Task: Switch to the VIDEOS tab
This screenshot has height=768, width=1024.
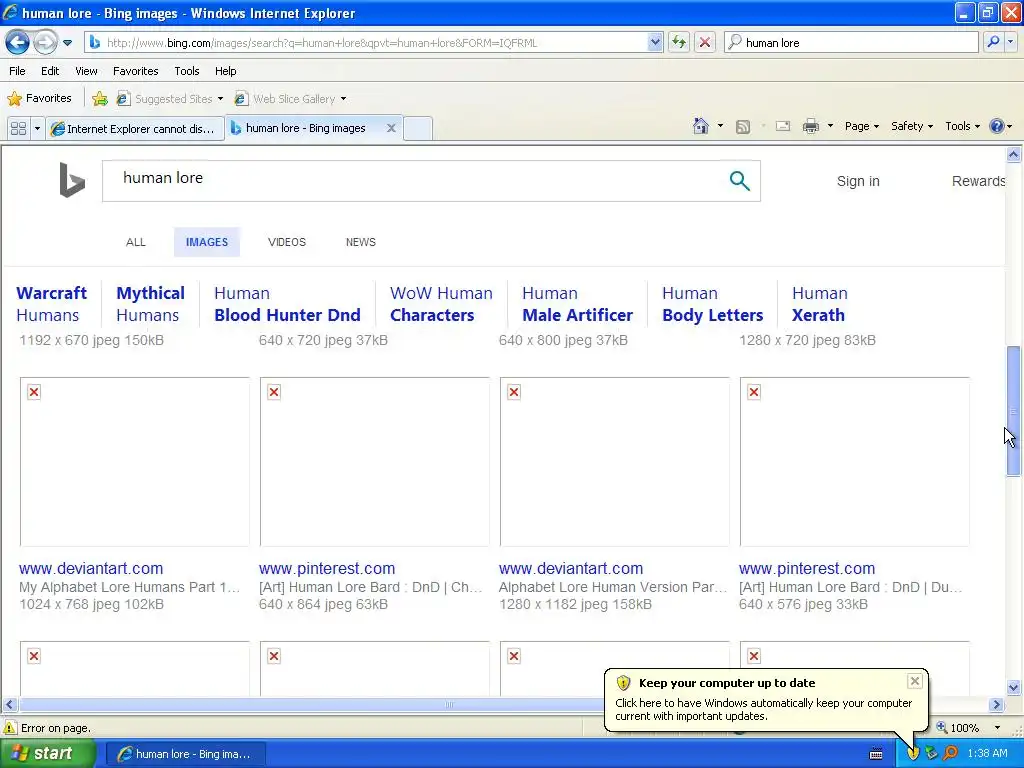Action: pos(287,242)
